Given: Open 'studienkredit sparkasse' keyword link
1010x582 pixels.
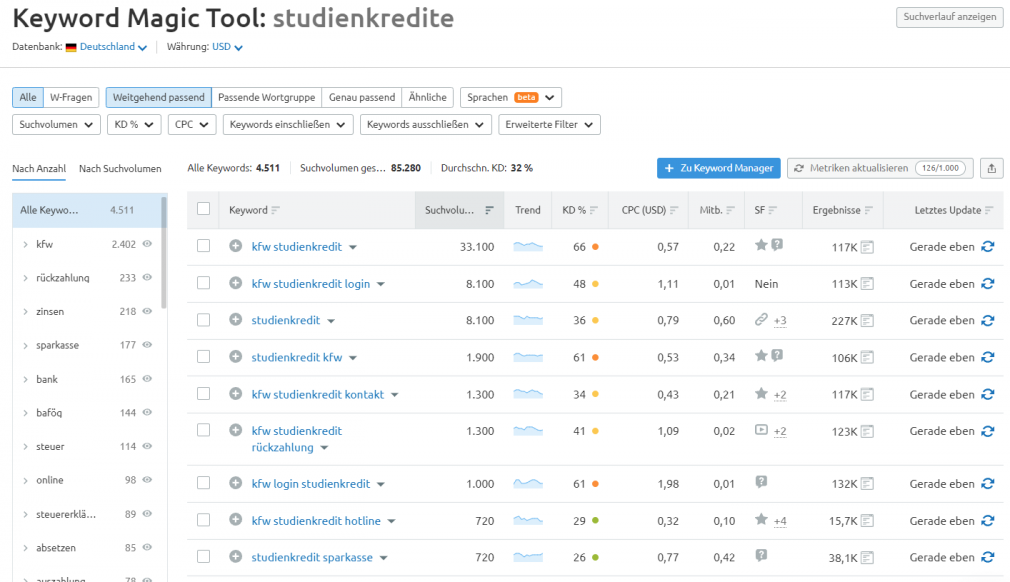Looking at the screenshot, I should [x=312, y=558].
